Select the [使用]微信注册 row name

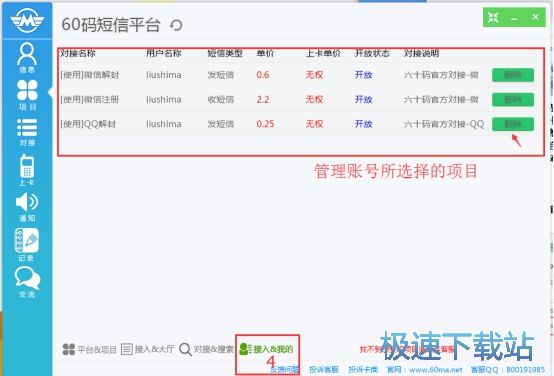[89, 100]
